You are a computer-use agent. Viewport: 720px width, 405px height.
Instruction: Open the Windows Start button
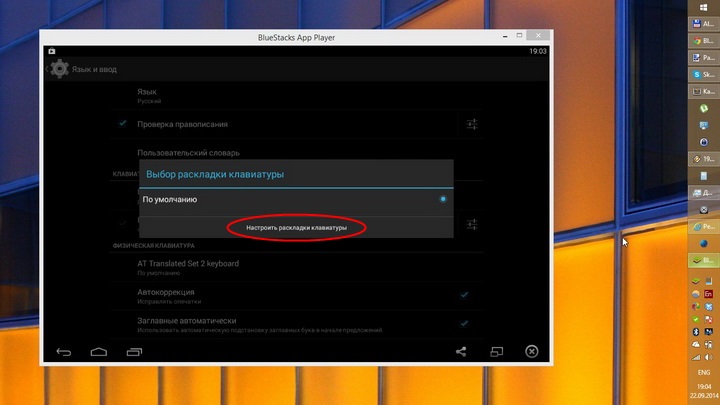click(702, 9)
